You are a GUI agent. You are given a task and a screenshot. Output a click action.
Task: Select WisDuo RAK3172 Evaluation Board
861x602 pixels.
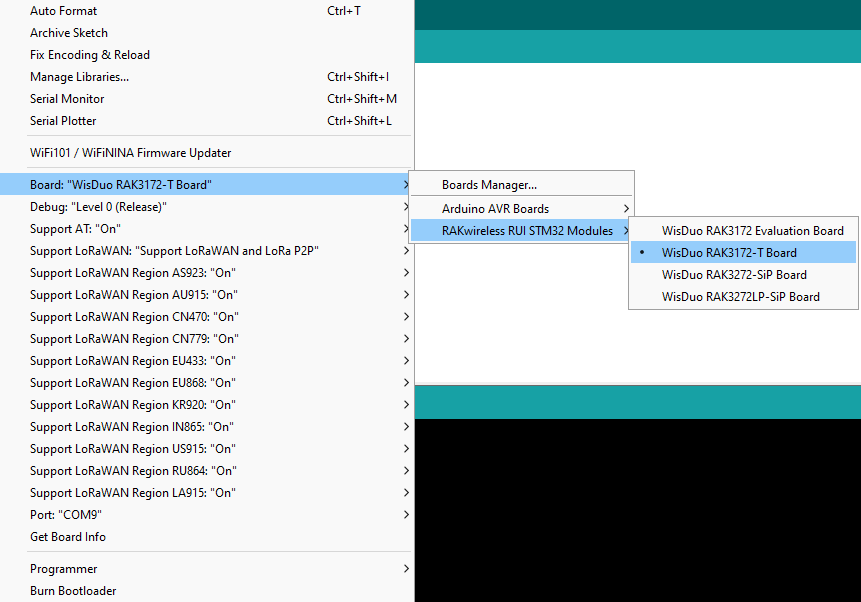[x=752, y=231]
